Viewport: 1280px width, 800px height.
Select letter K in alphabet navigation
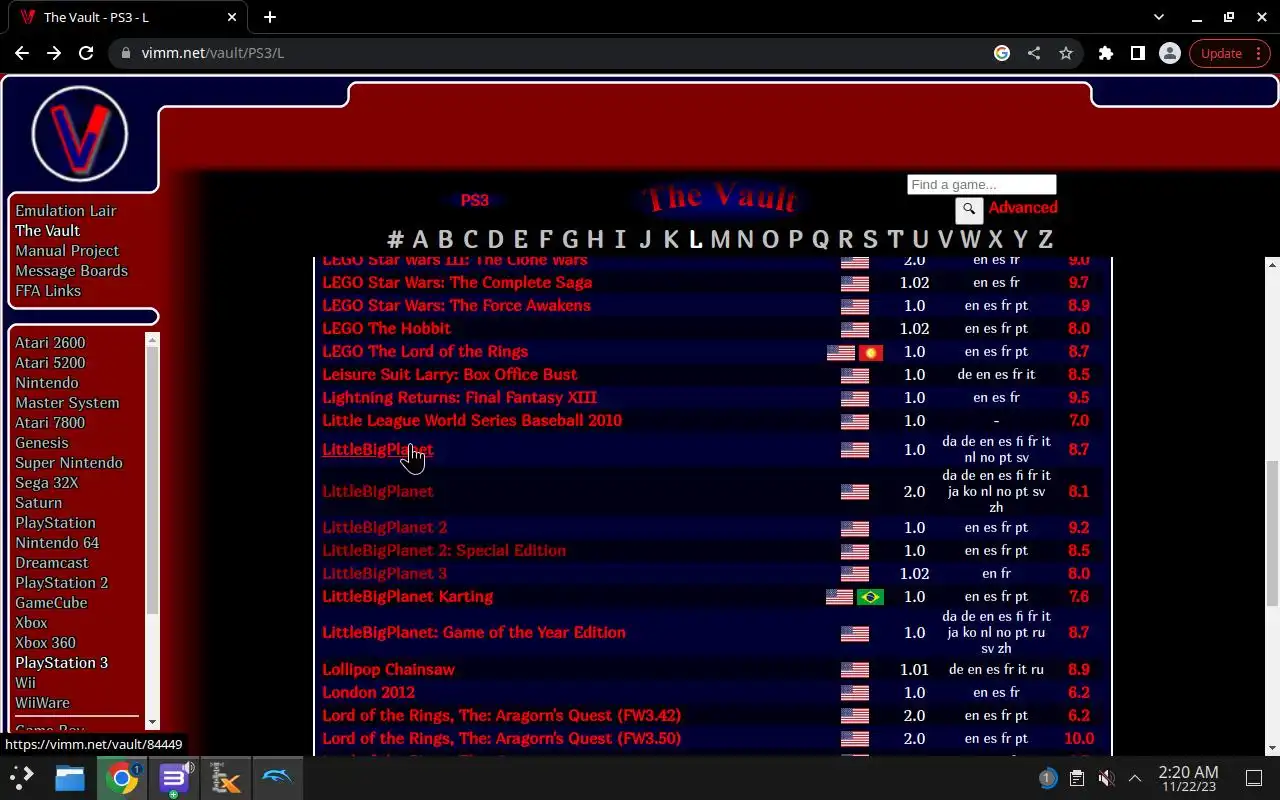coord(671,239)
